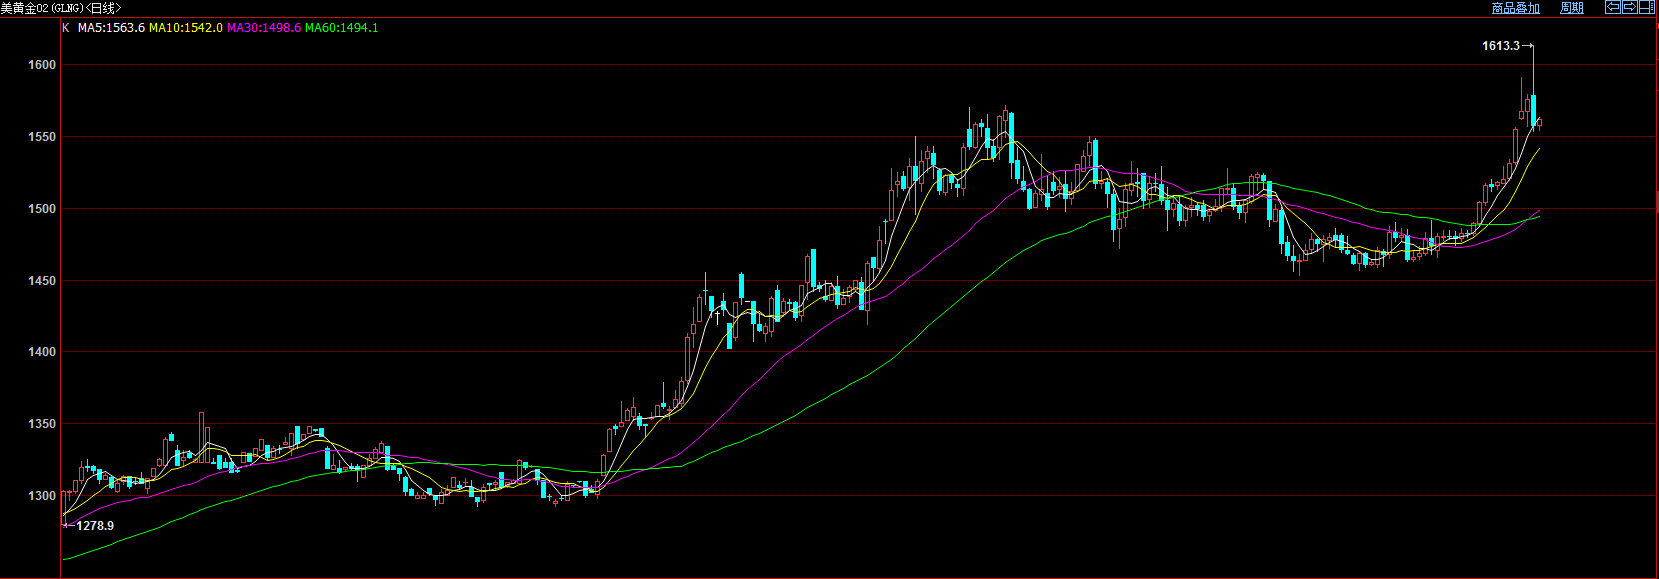Click the 美黄金02 (GLNG) chart title
Screen dimensions: 1659x579
tap(60, 8)
